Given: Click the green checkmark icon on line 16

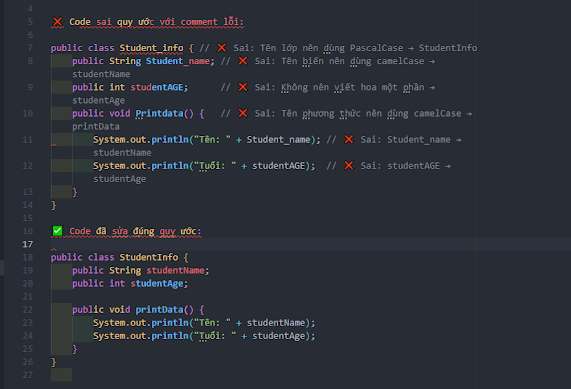Looking at the screenshot, I should pos(57,231).
